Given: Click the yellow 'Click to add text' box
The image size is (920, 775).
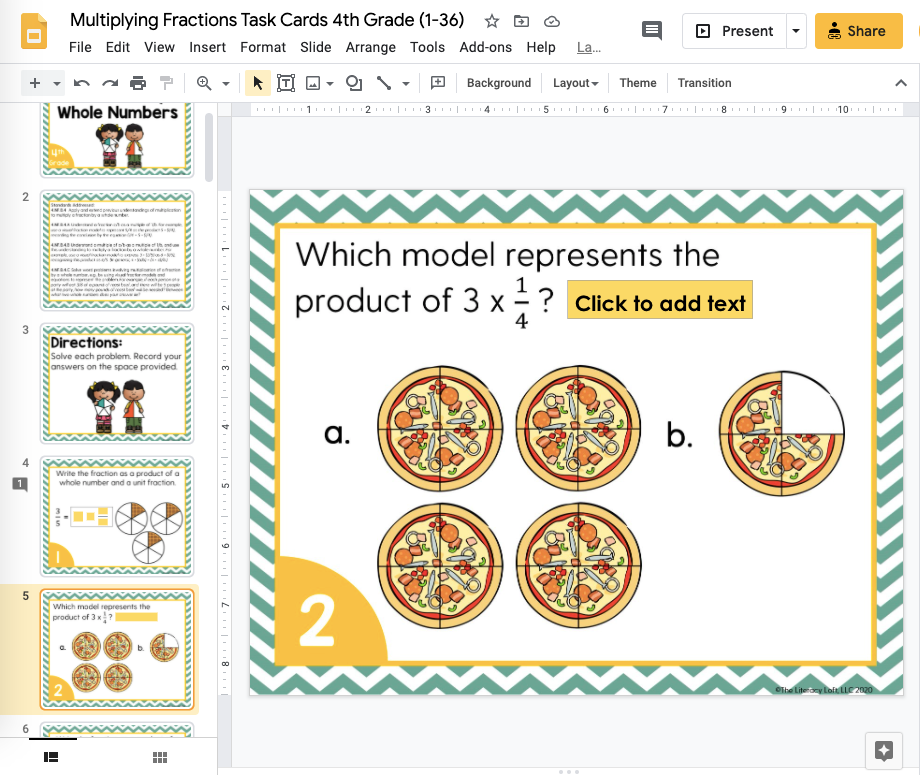Looking at the screenshot, I should [x=660, y=303].
